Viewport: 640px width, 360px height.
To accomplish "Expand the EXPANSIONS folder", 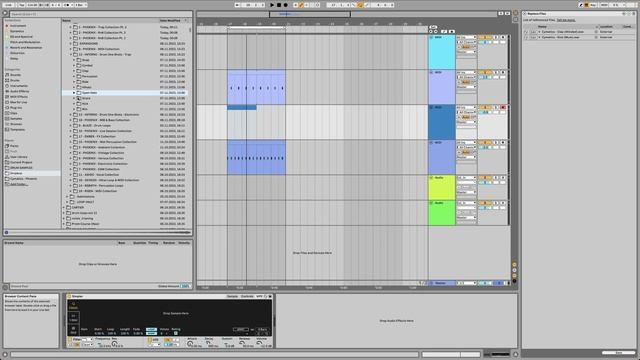I will 71,43.
